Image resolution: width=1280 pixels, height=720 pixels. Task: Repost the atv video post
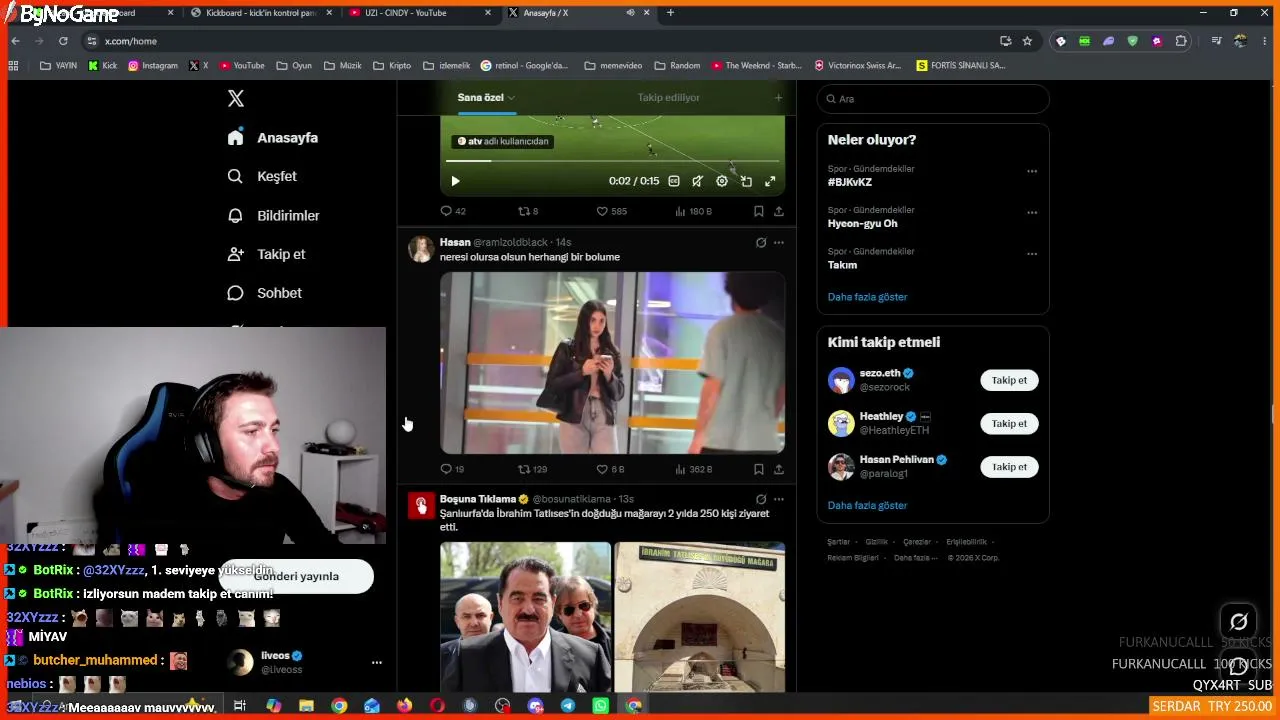tap(528, 211)
